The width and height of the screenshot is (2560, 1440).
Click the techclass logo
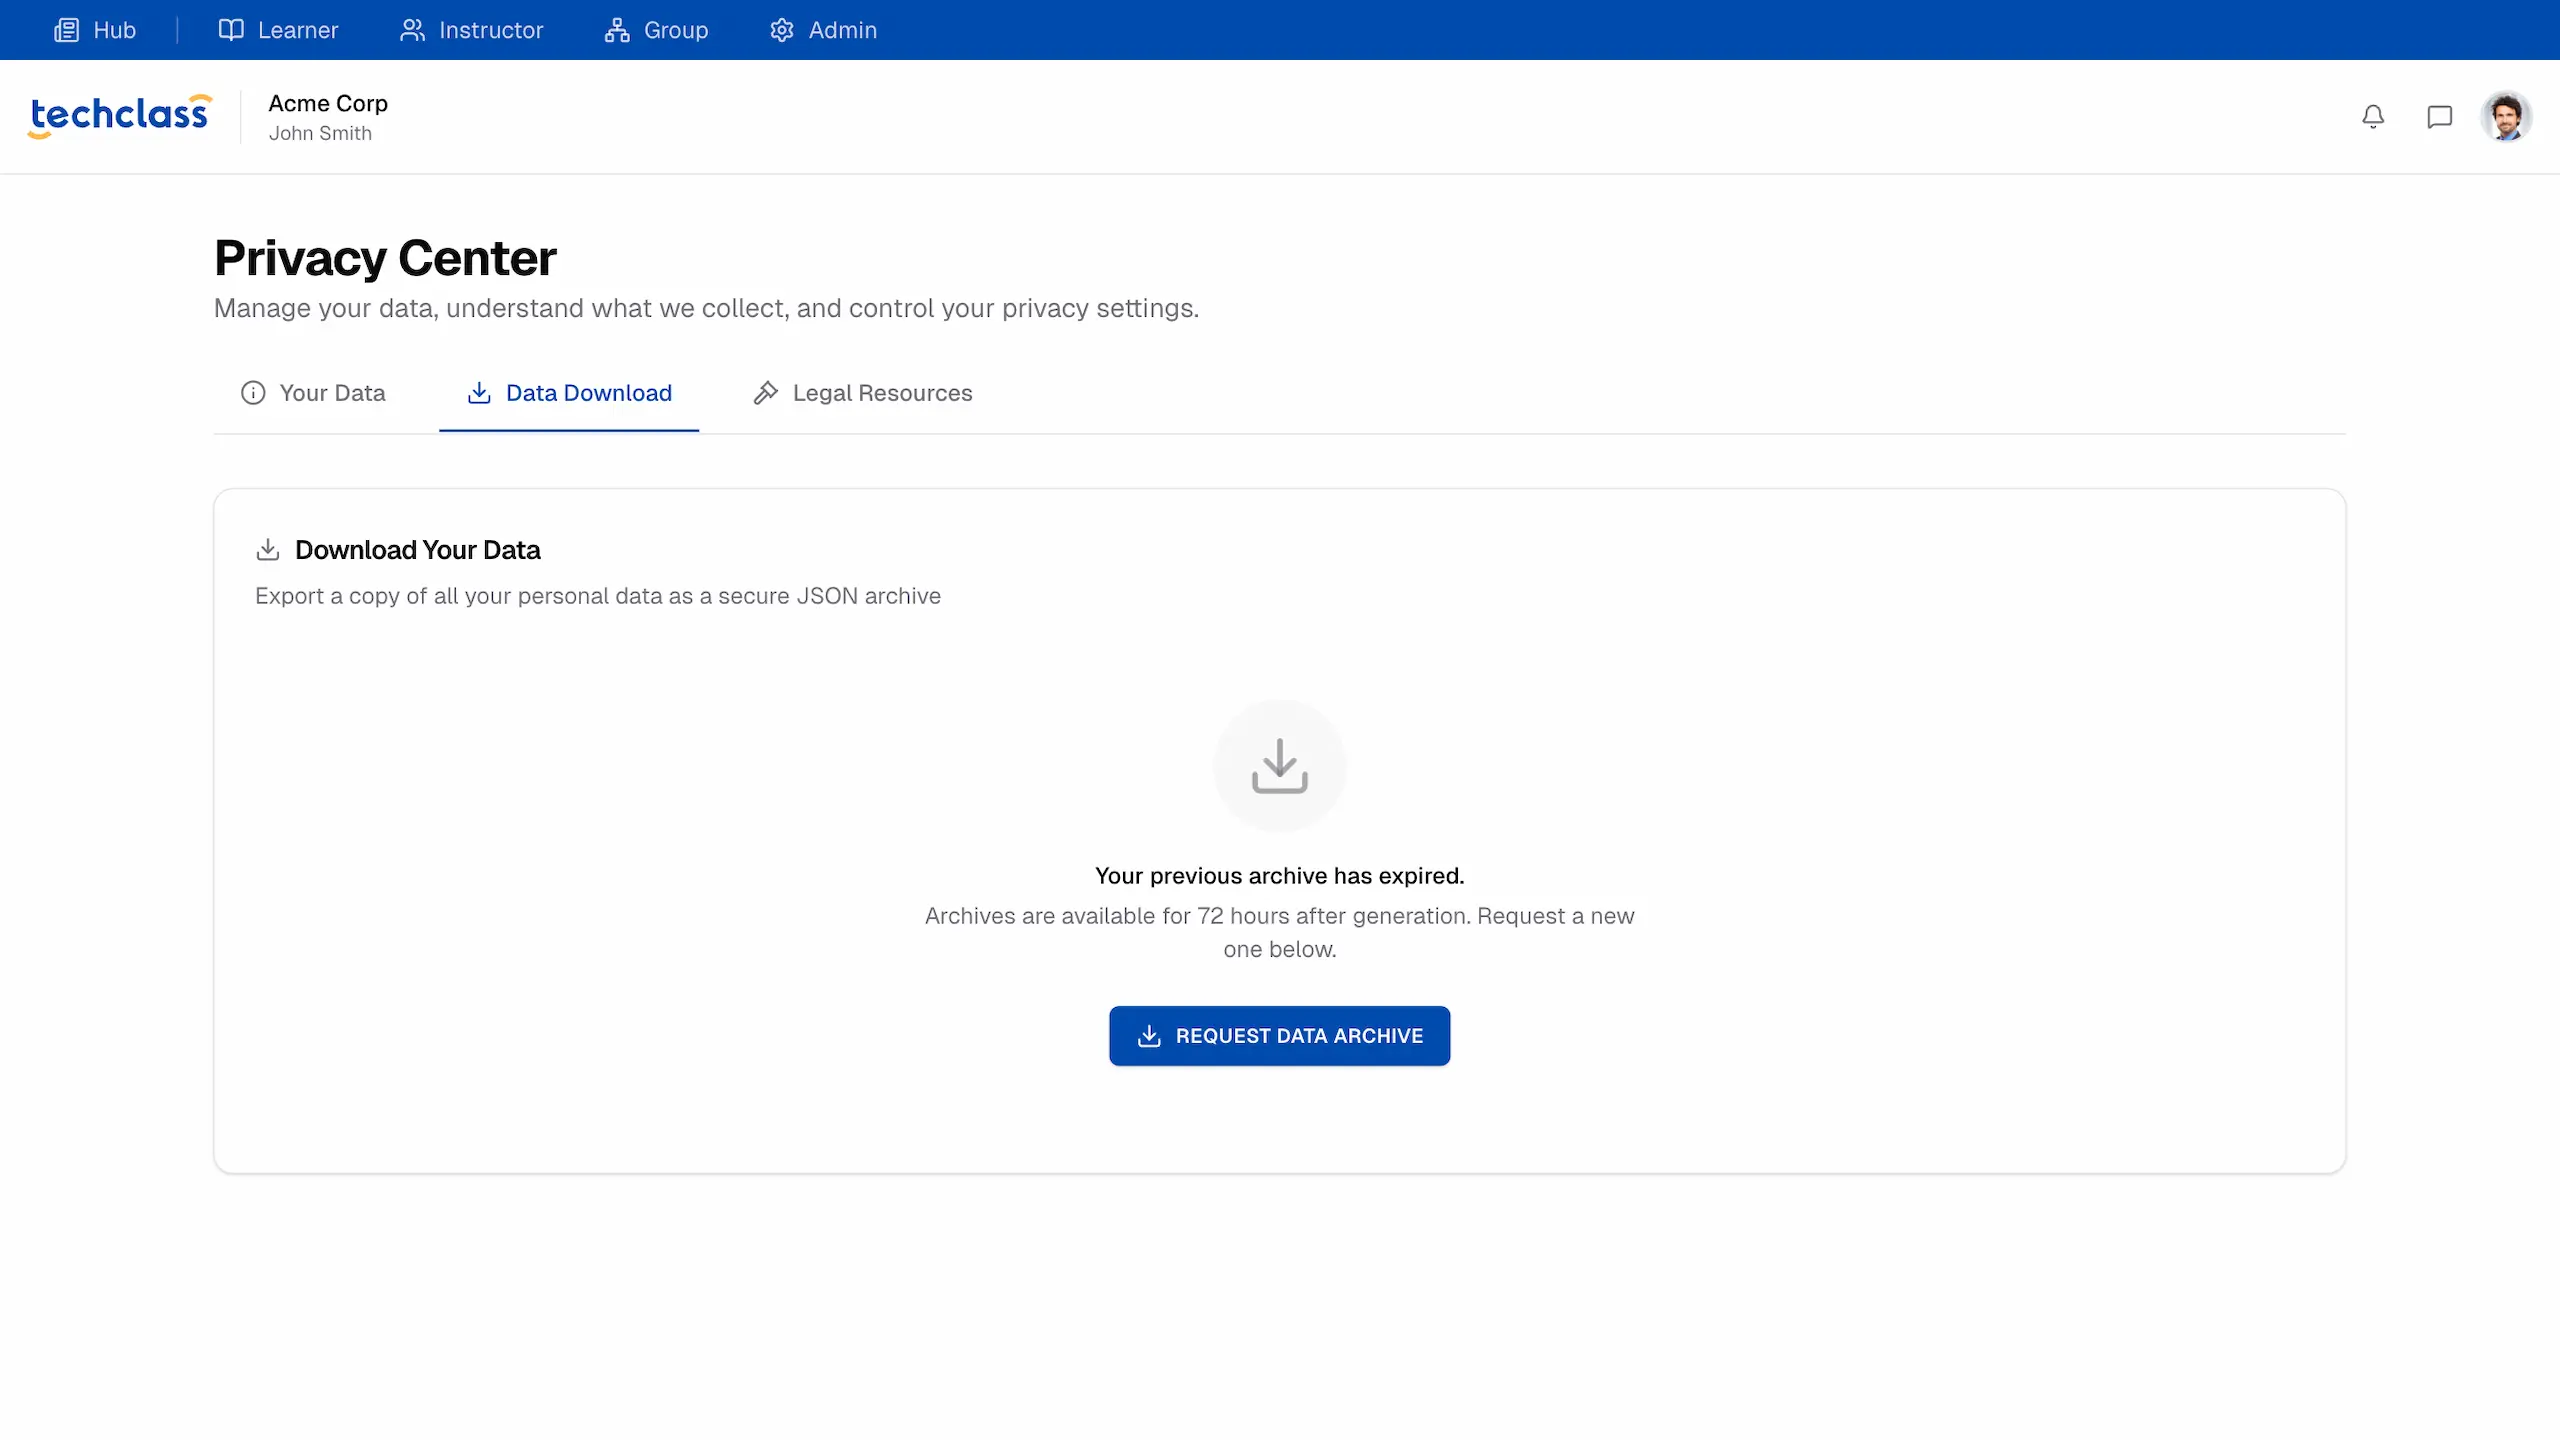(120, 116)
